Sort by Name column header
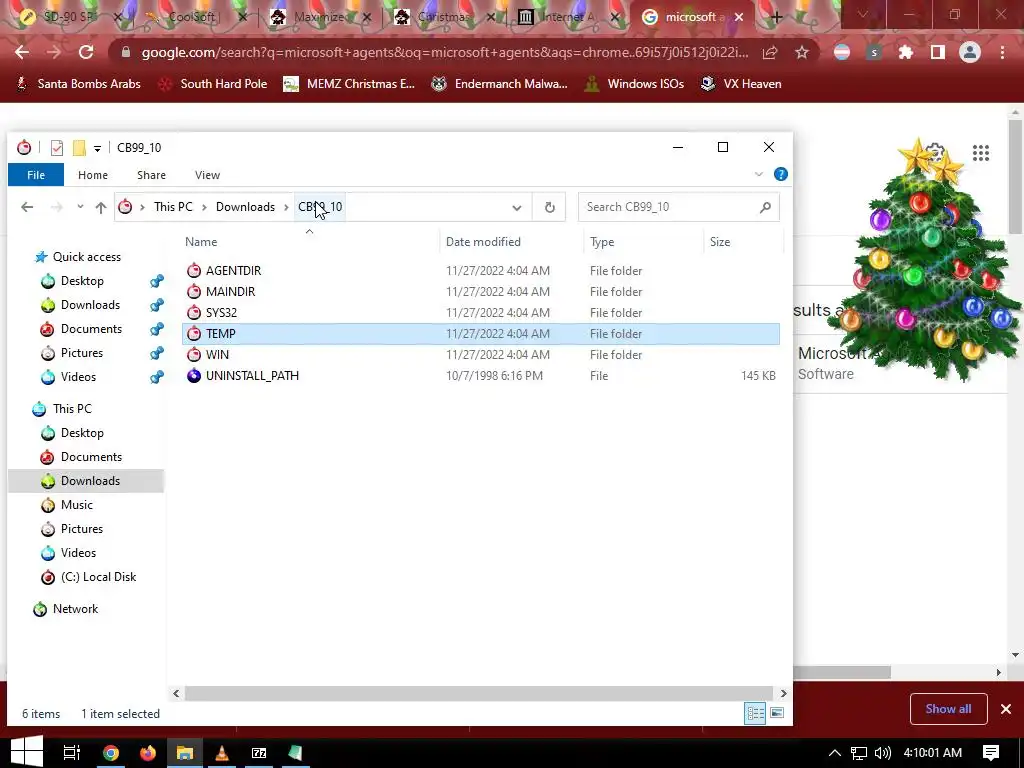Screen dimensions: 1024x768 click(200, 242)
